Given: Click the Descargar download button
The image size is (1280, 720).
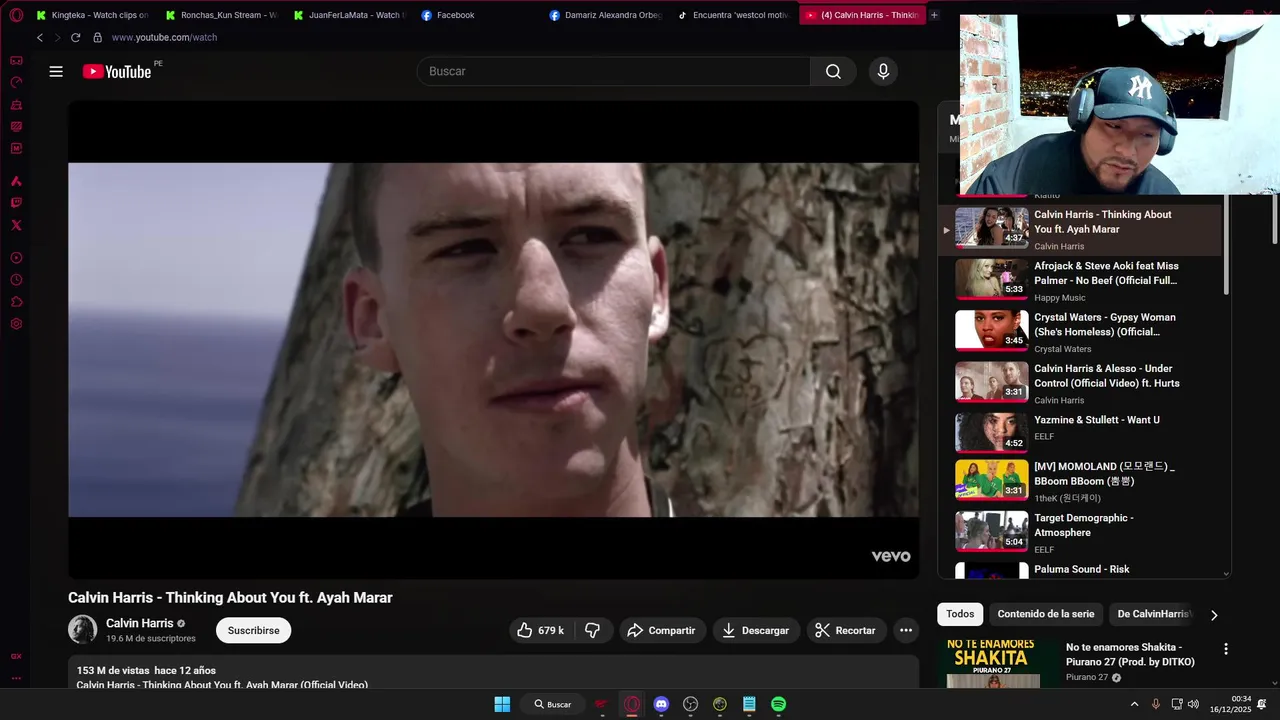Looking at the screenshot, I should 755,630.
